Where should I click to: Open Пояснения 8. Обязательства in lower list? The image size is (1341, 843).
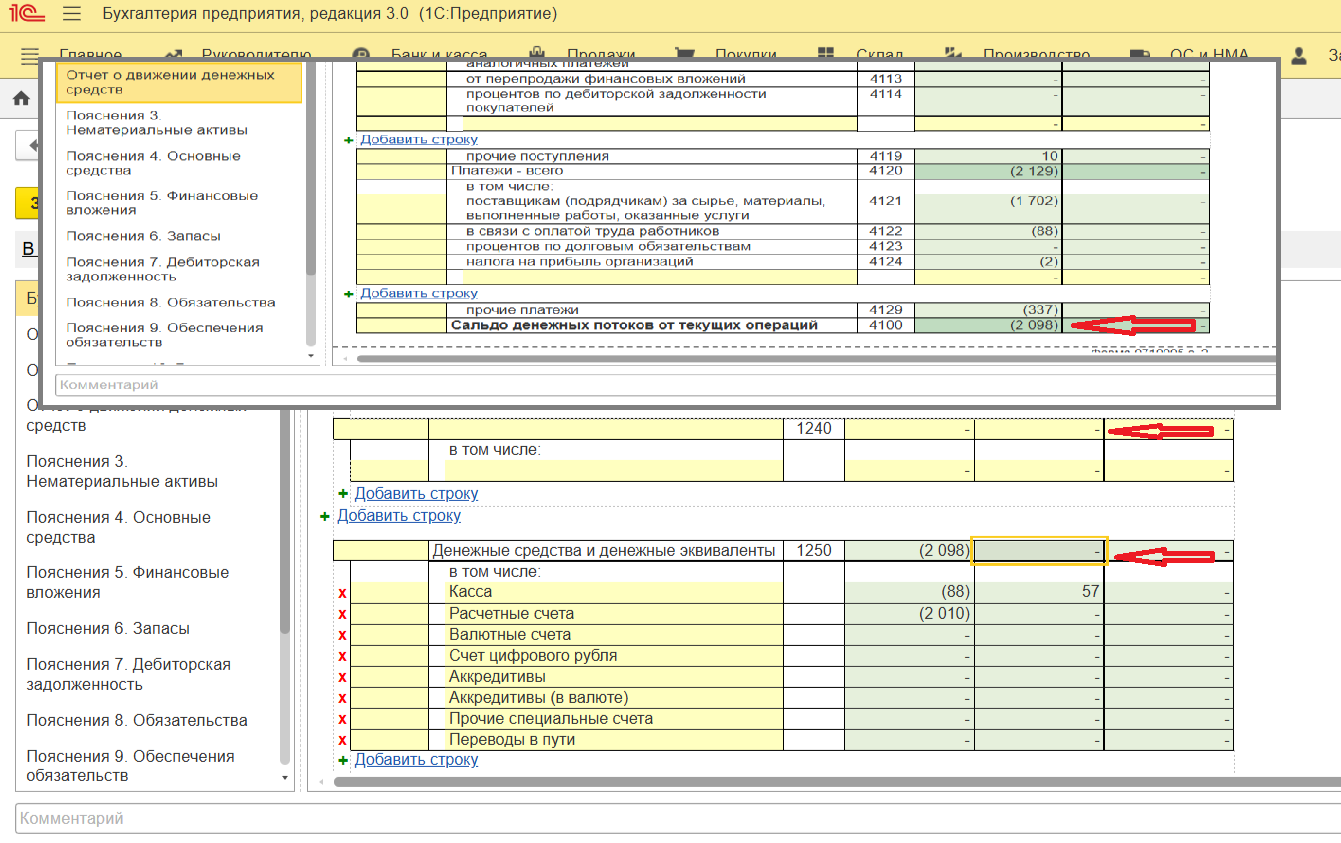pos(136,721)
